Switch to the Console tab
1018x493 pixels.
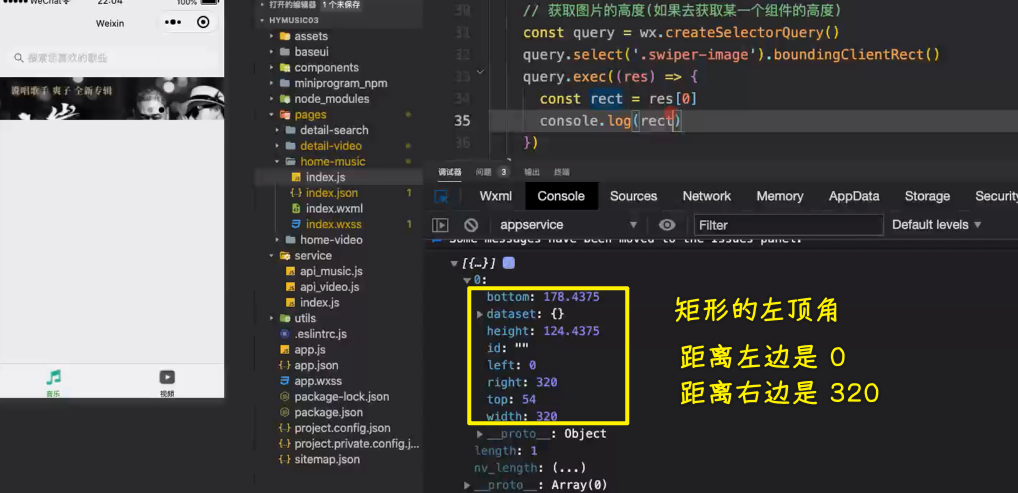(x=561, y=196)
